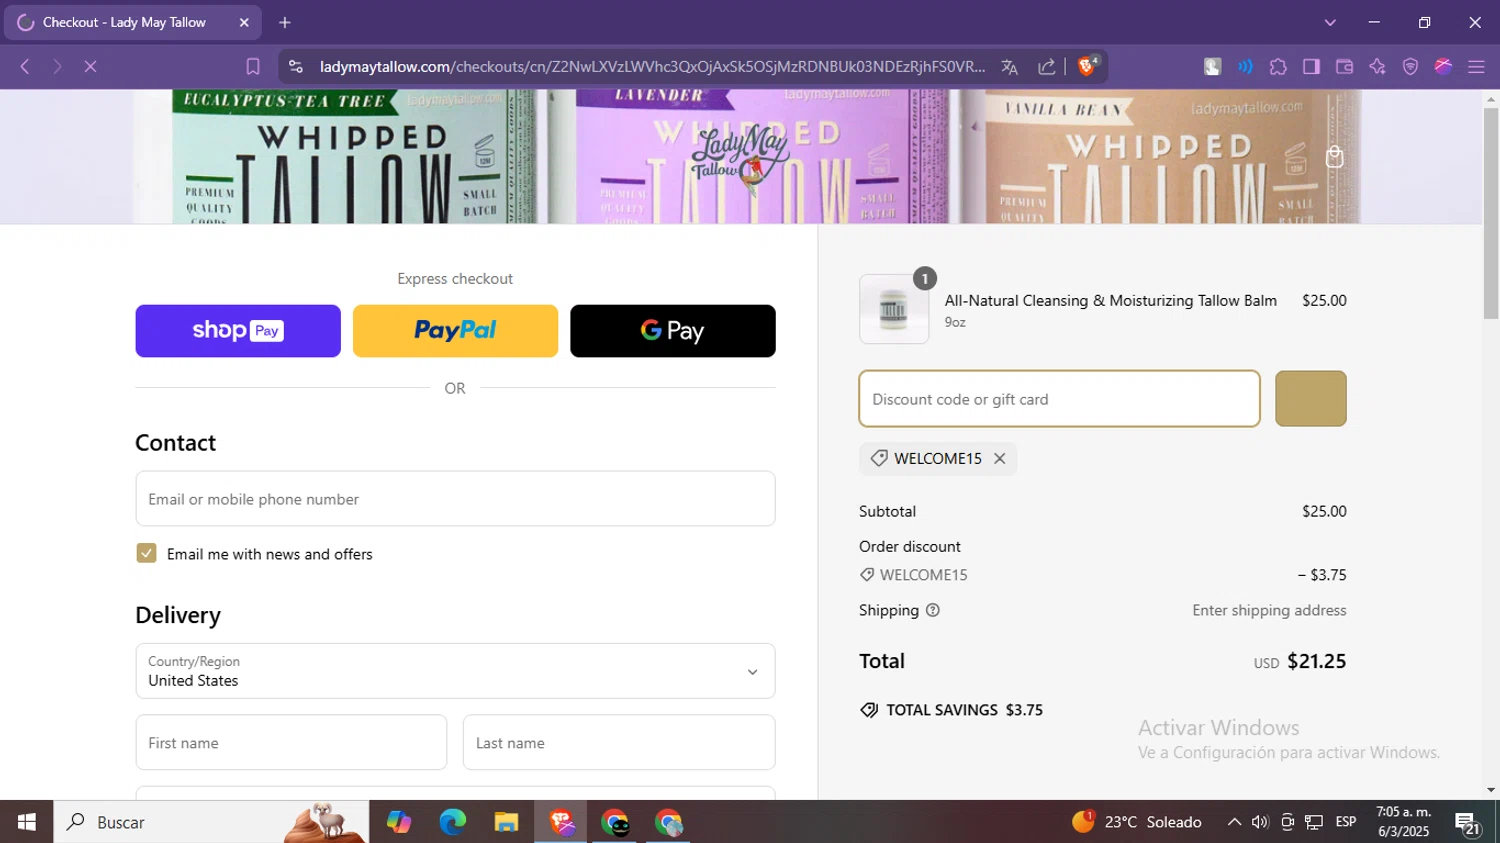The width and height of the screenshot is (1500, 843).
Task: Toggle the browser sidebar panel icon
Action: [1311, 67]
